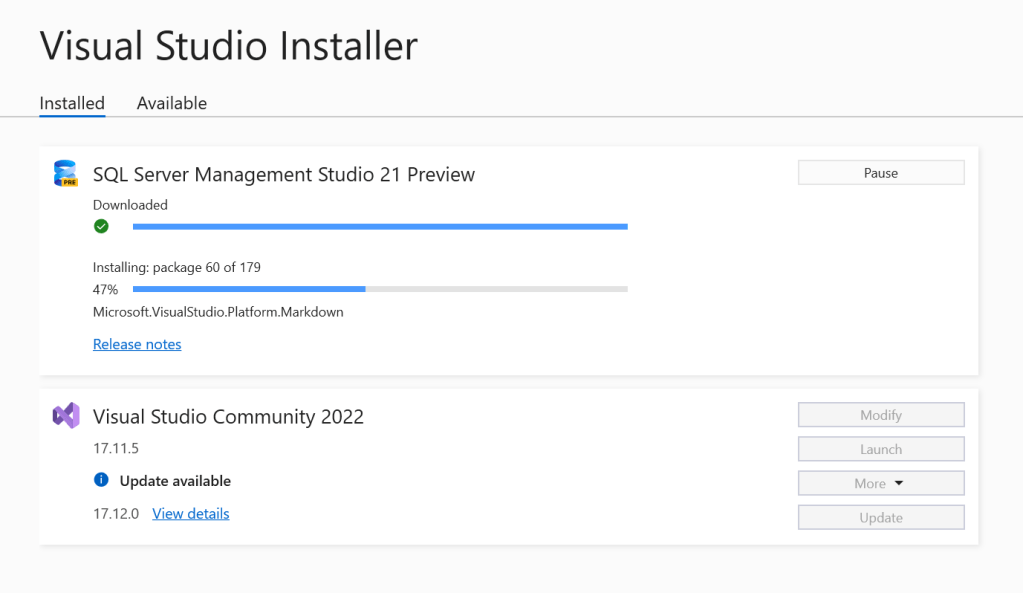The height and width of the screenshot is (593, 1023).
Task: Open the Available tab
Action: (172, 103)
